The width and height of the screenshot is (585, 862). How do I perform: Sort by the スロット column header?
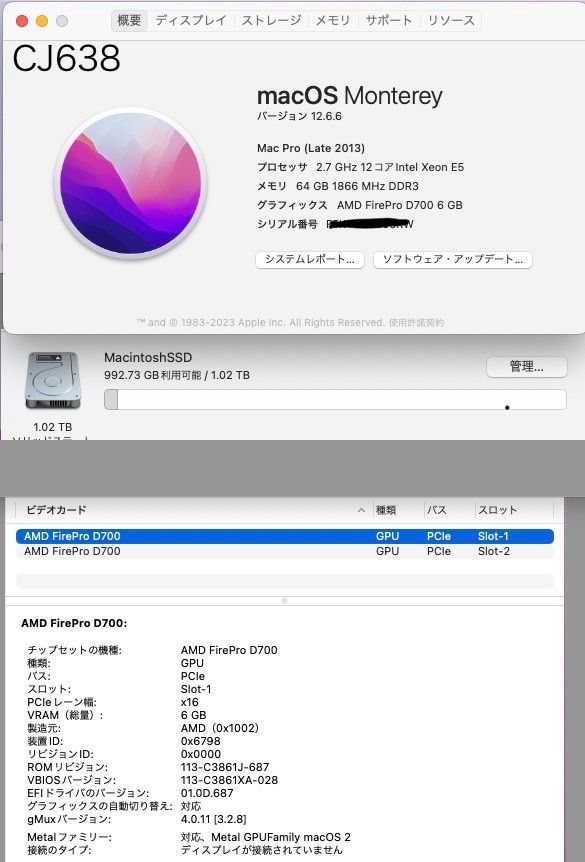[x=498, y=510]
